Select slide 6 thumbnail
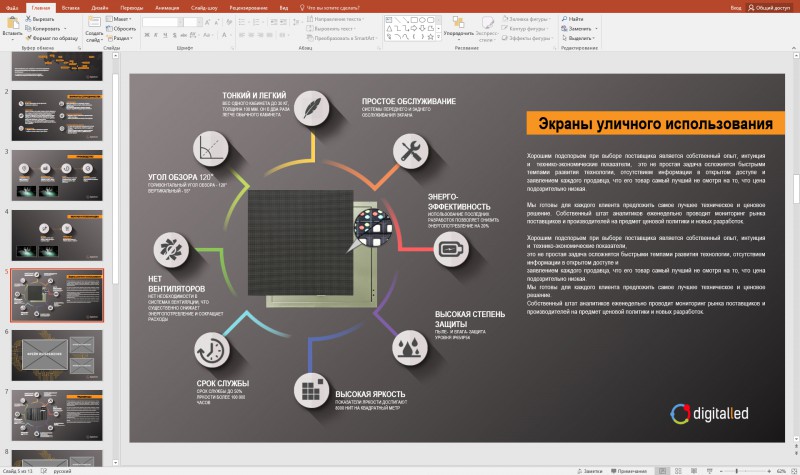 [x=57, y=355]
